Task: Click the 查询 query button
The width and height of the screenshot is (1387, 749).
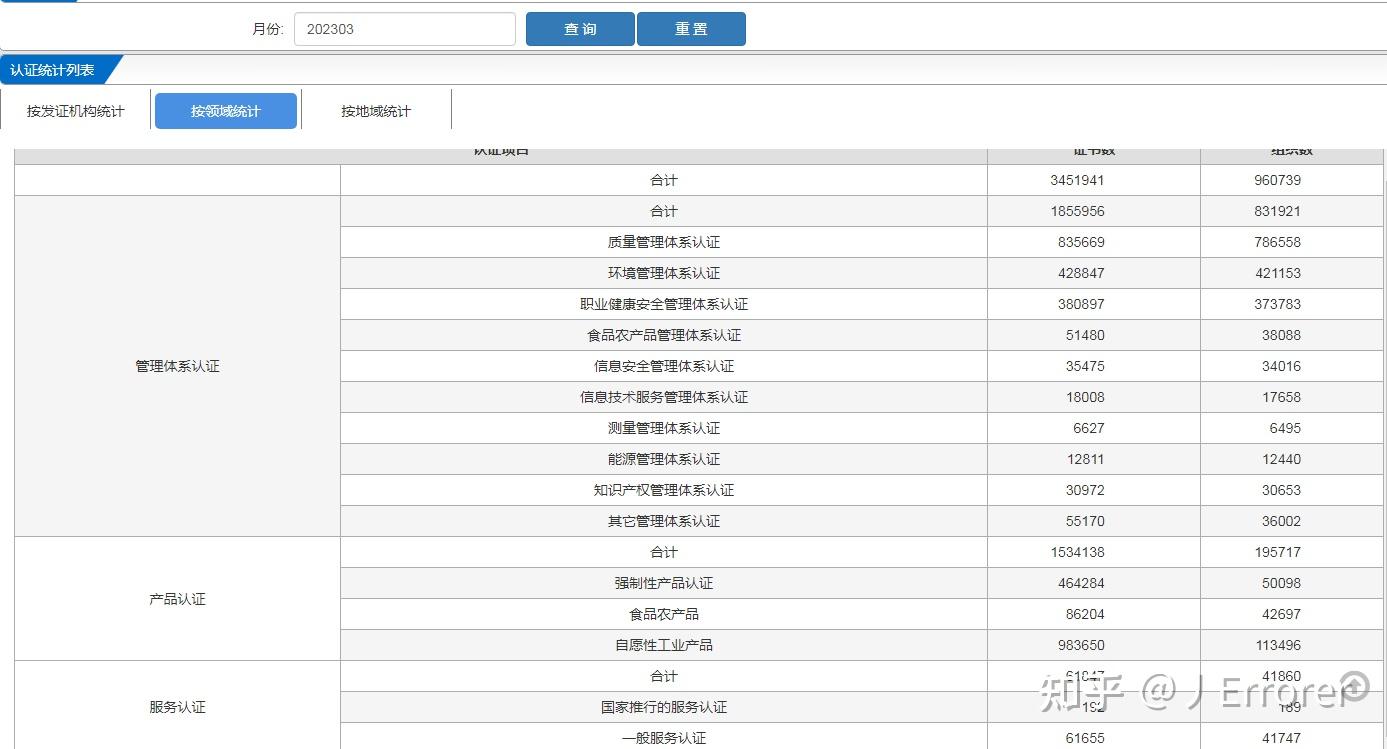Action: [x=580, y=29]
